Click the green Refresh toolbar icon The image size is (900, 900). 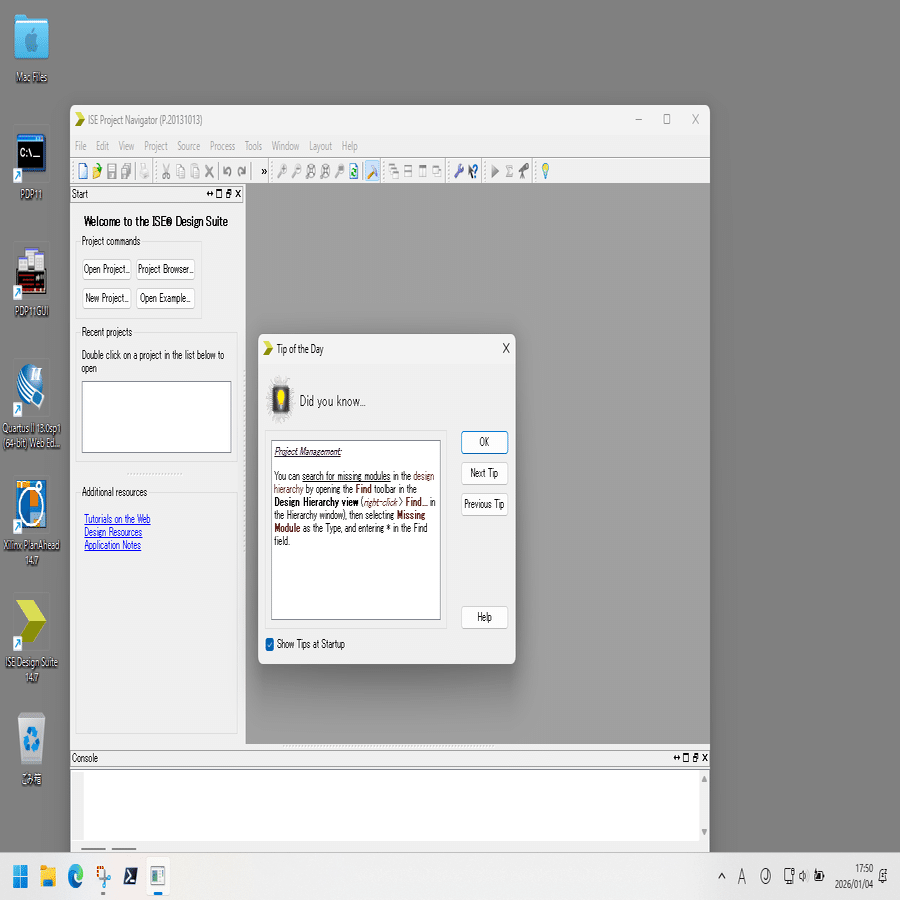(x=354, y=171)
